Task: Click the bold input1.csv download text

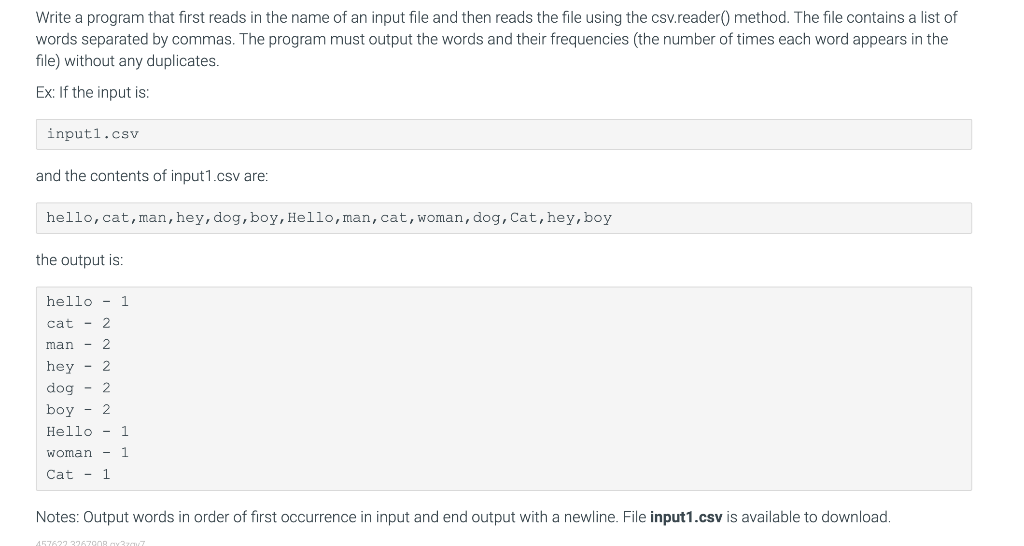Action: [x=686, y=517]
